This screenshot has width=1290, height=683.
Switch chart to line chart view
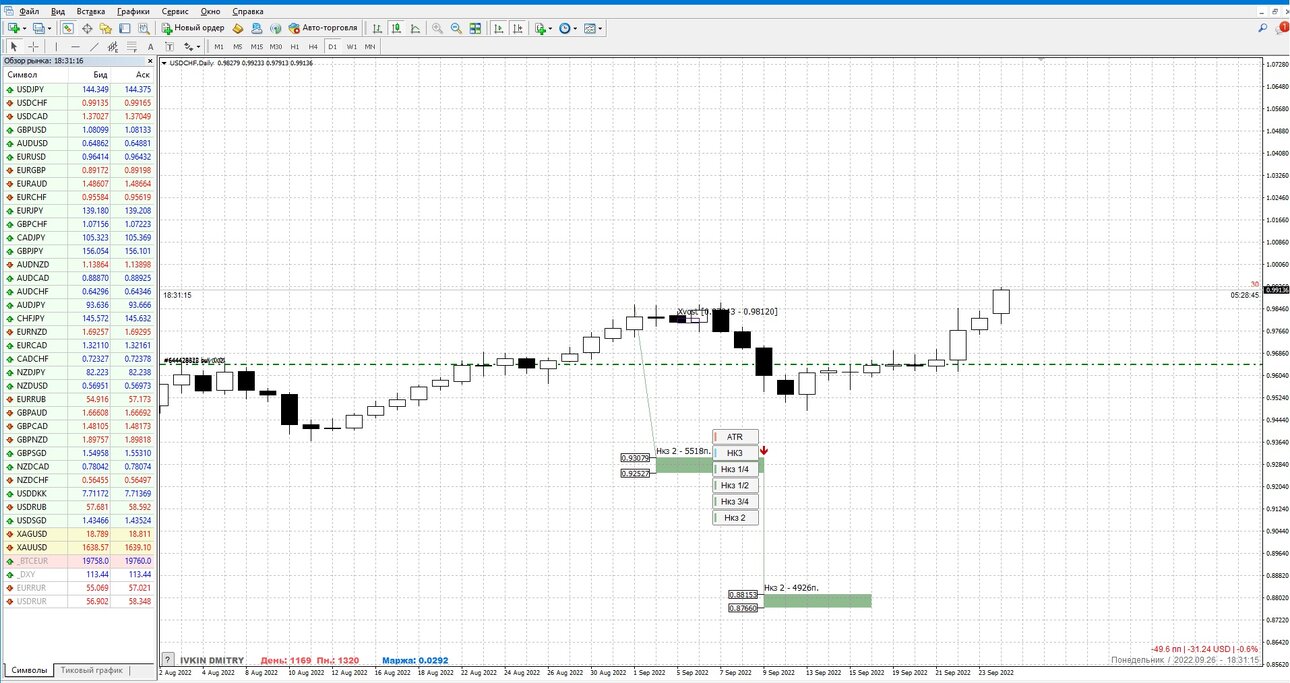pyautogui.click(x=415, y=28)
